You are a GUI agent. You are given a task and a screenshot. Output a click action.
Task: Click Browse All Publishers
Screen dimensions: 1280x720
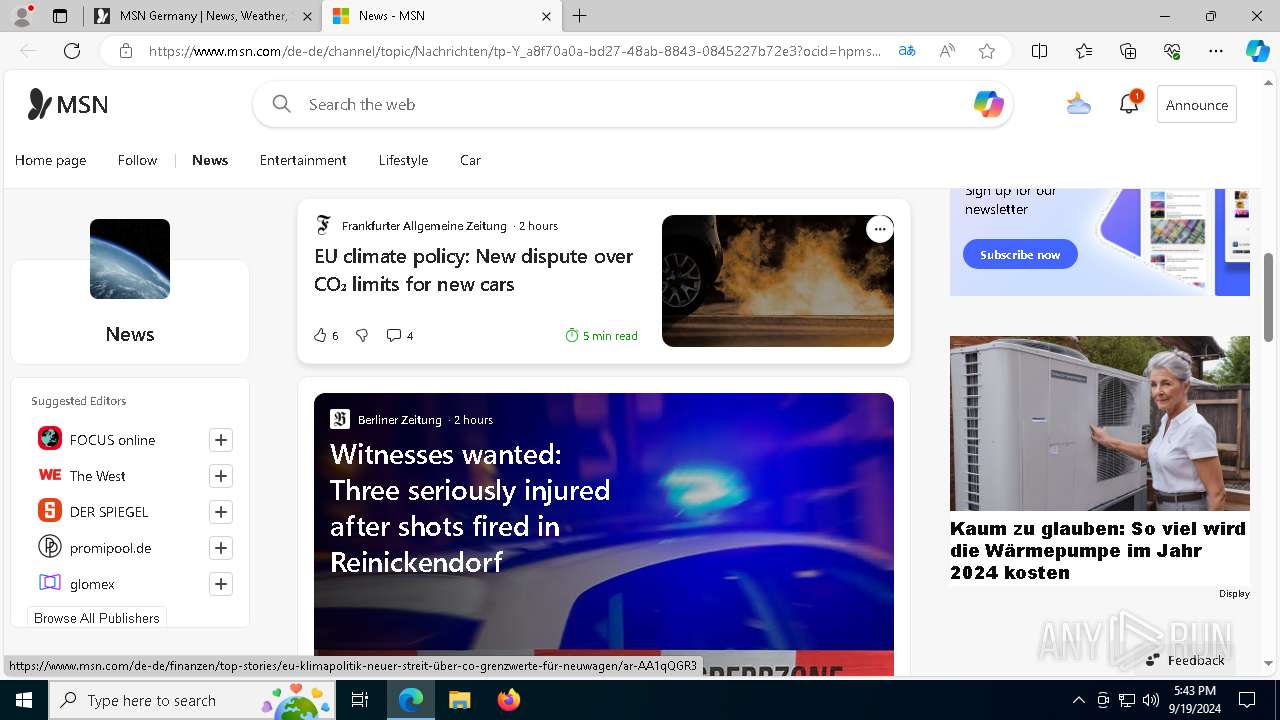click(97, 618)
